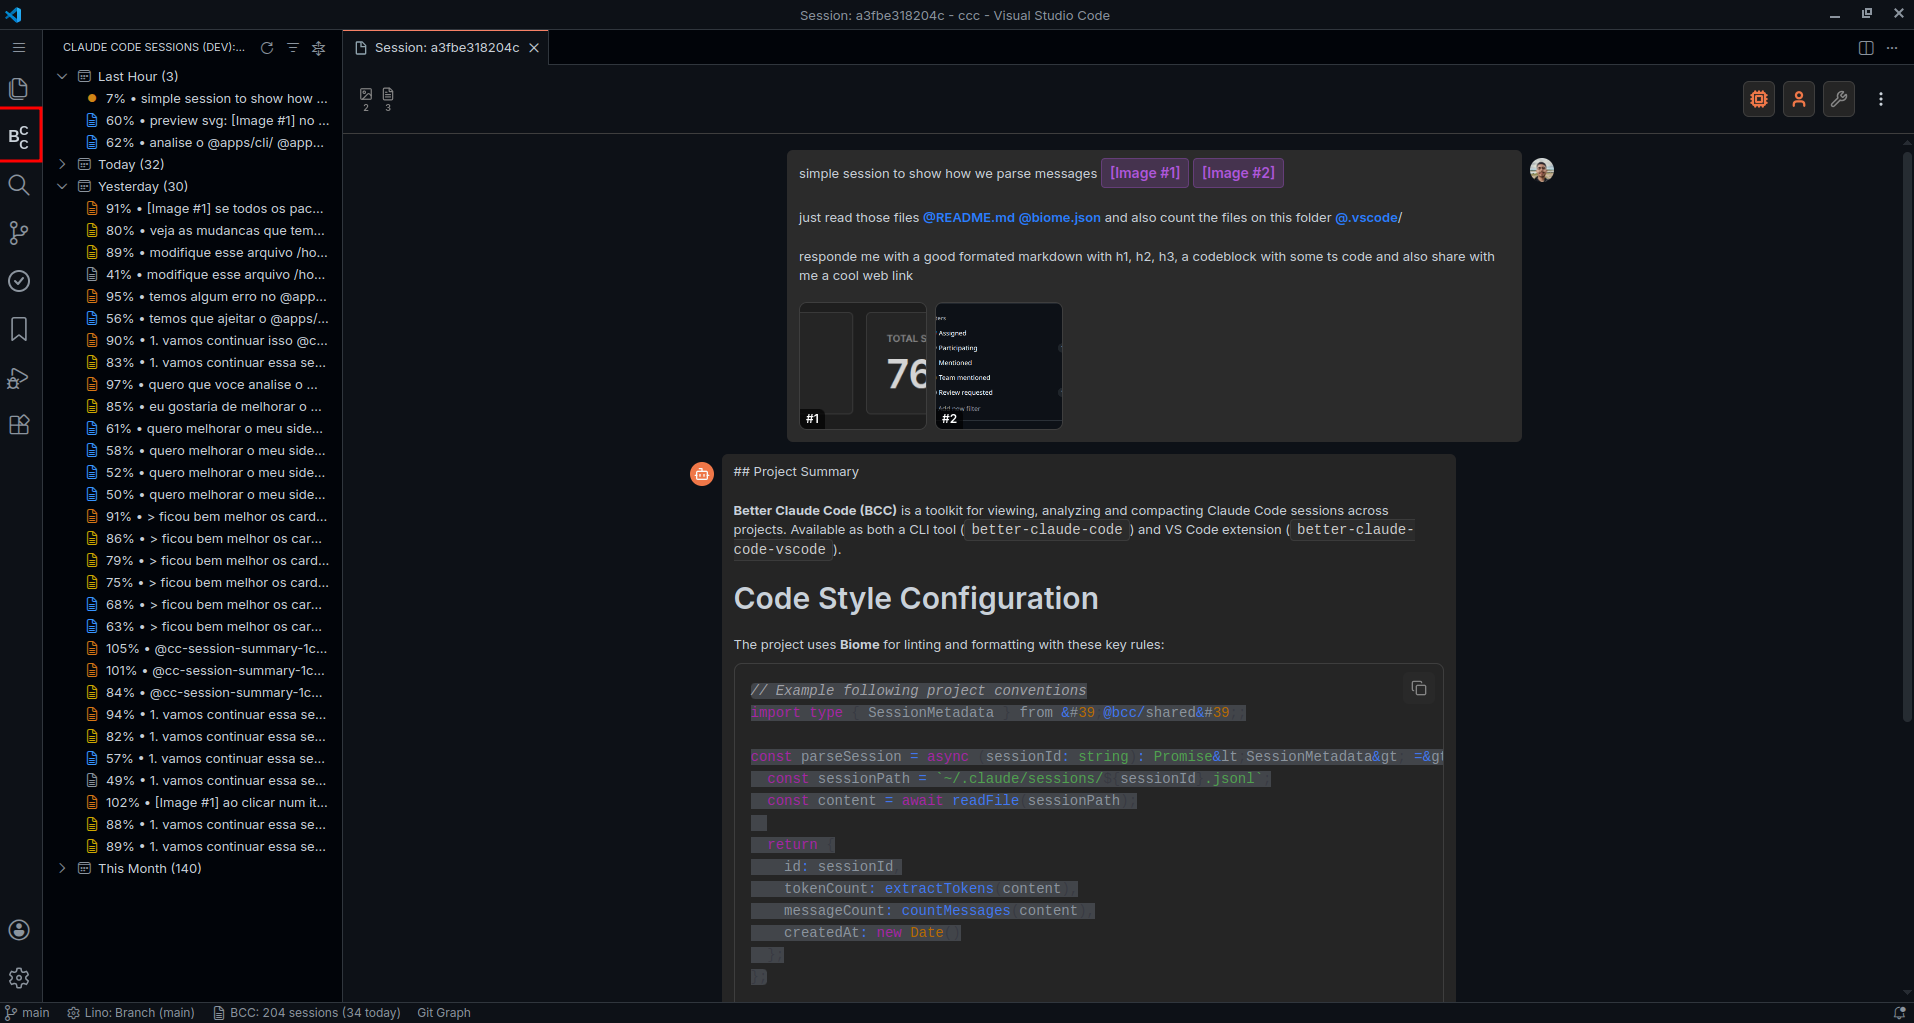This screenshot has width=1914, height=1023.
Task: Open the BCC sessions view in activity bar
Action: click(19, 135)
